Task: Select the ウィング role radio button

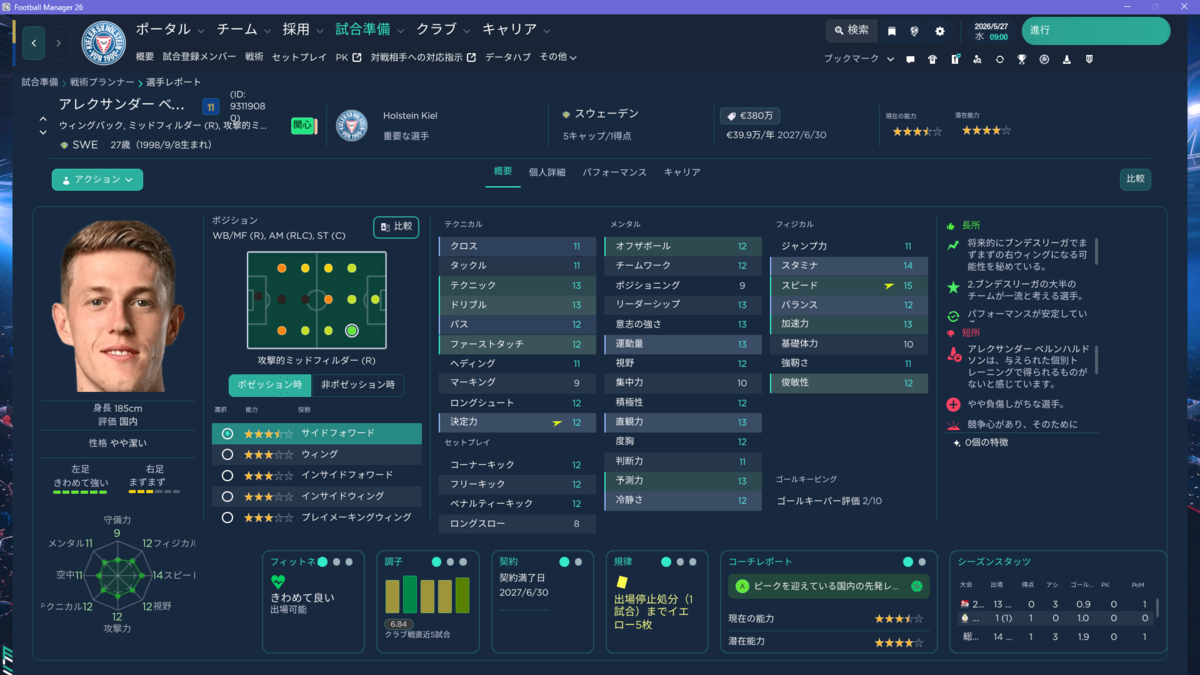Action: tap(228, 455)
